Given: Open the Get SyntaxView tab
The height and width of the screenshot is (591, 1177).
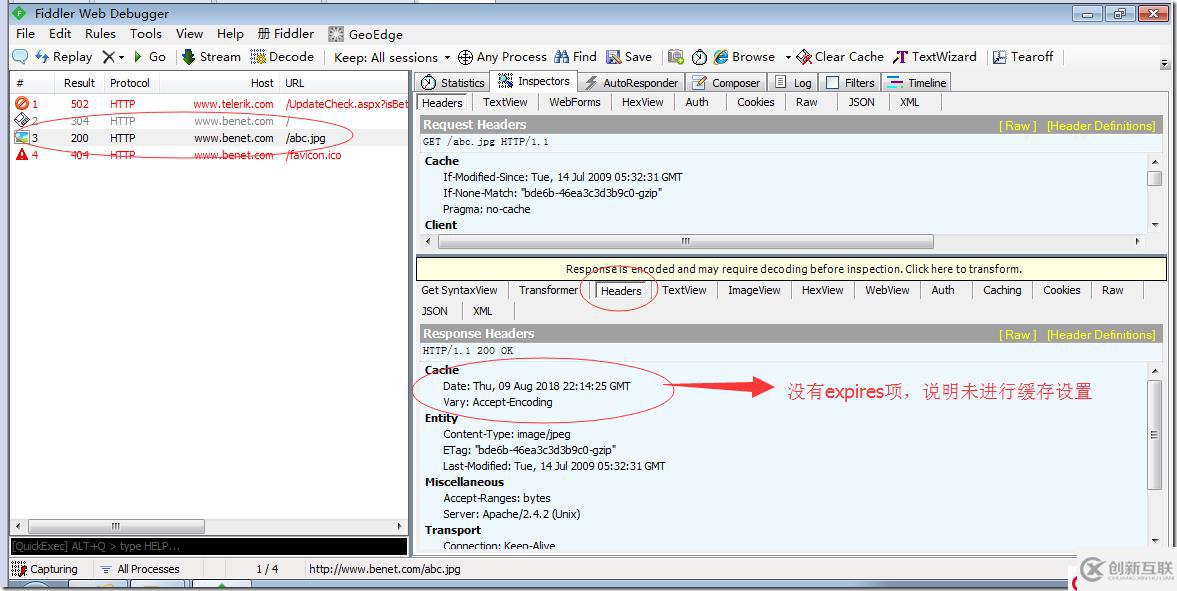Looking at the screenshot, I should coord(459,290).
